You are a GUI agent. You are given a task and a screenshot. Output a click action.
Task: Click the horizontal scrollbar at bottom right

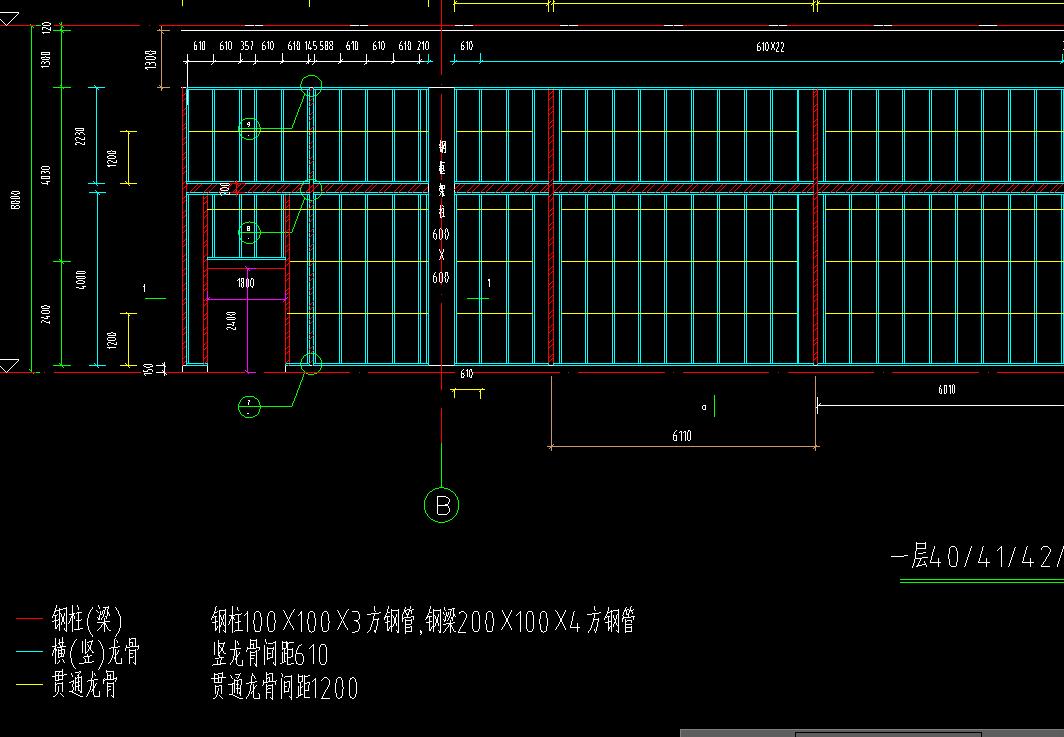tap(870, 732)
